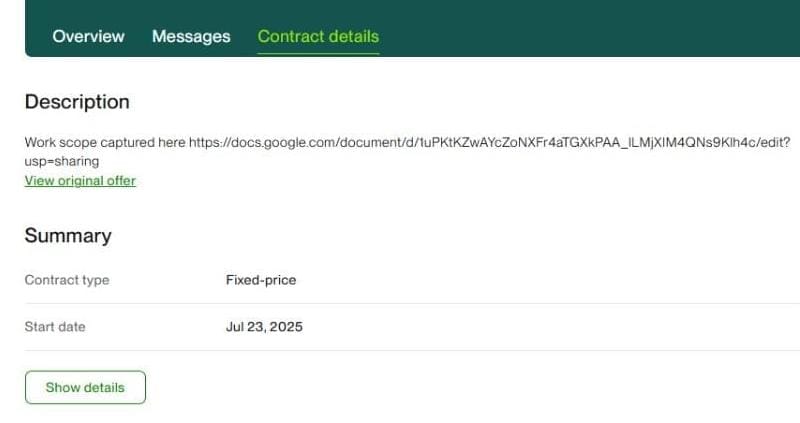Click blank area right of Show details button
The image size is (800, 423).
pyautogui.click(x=450, y=387)
